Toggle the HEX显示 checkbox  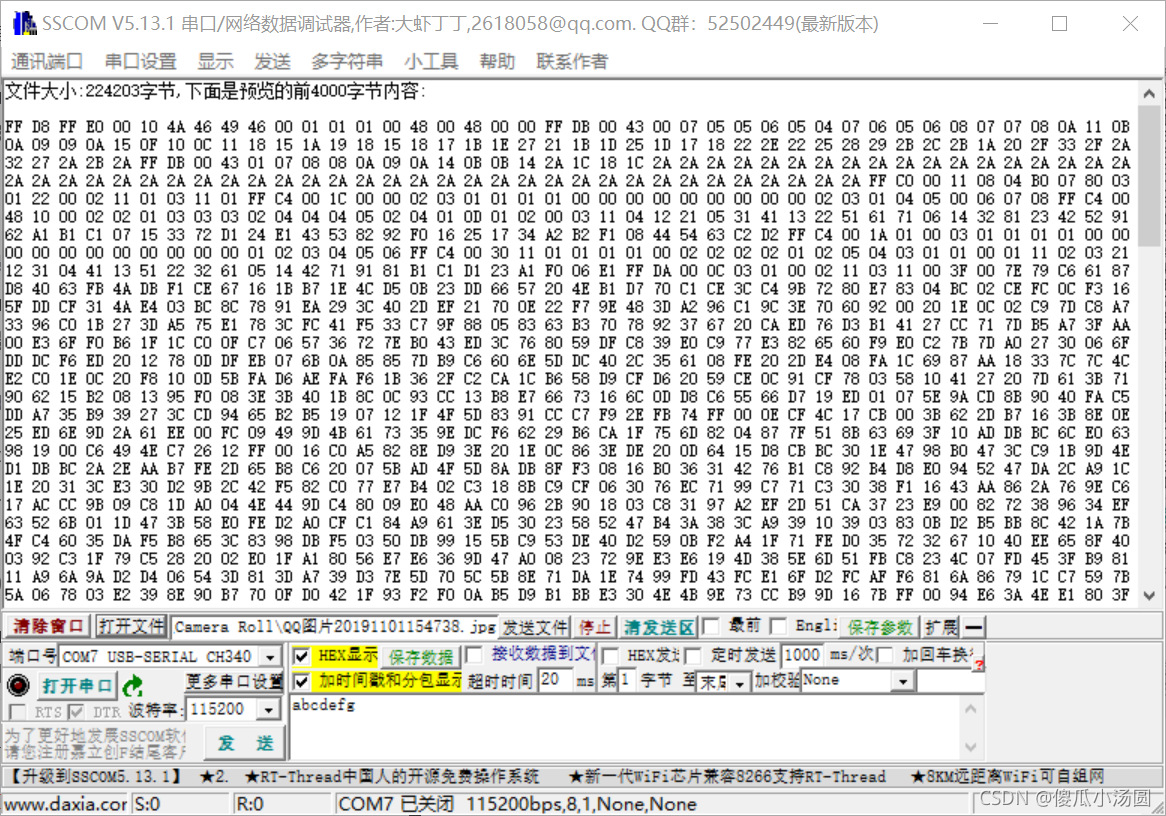pyautogui.click(x=301, y=656)
